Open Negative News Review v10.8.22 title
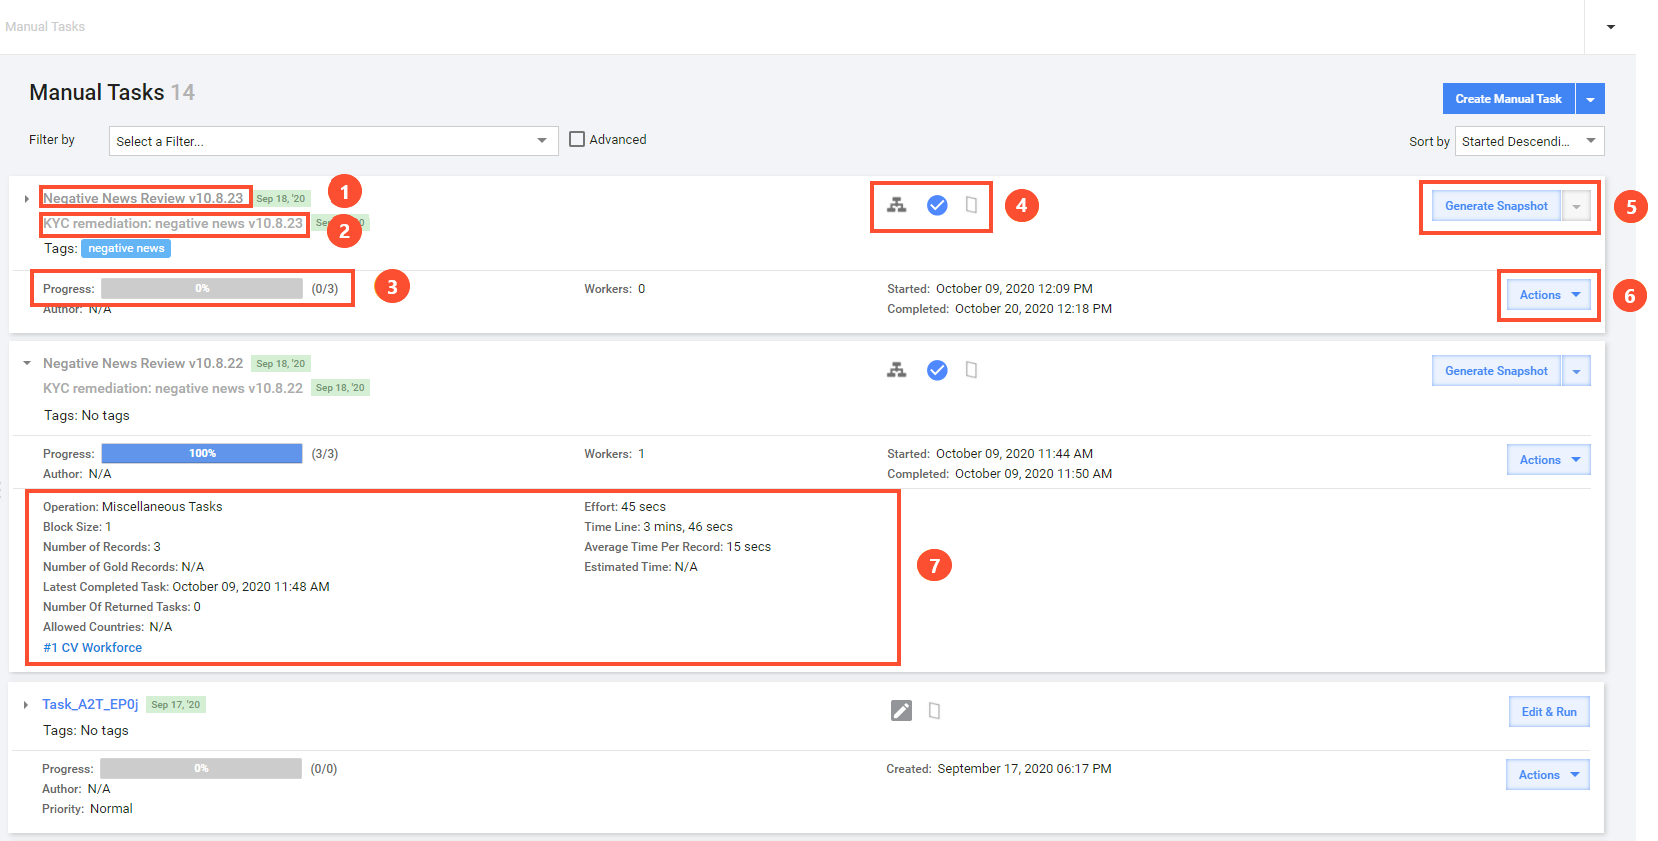The image size is (1658, 841). point(143,363)
